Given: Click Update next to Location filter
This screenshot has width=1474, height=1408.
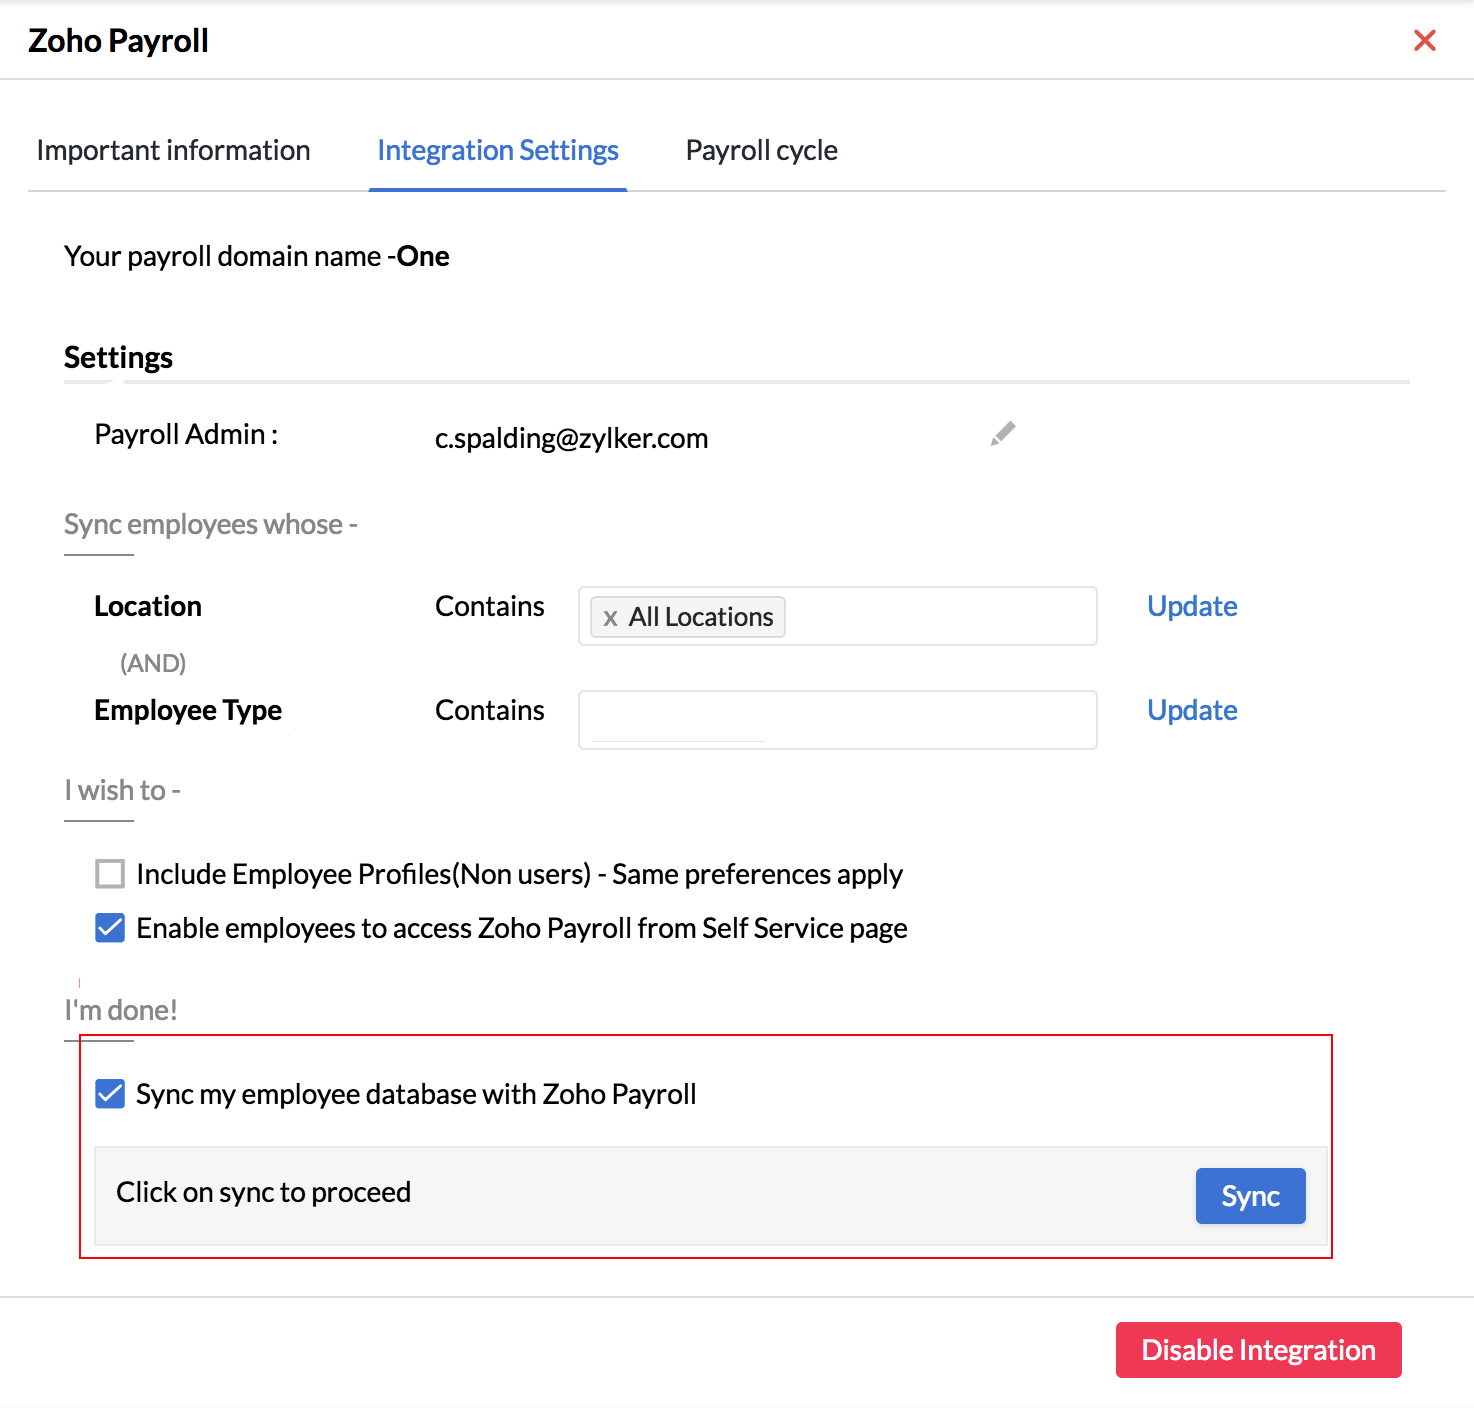Looking at the screenshot, I should pos(1191,606).
